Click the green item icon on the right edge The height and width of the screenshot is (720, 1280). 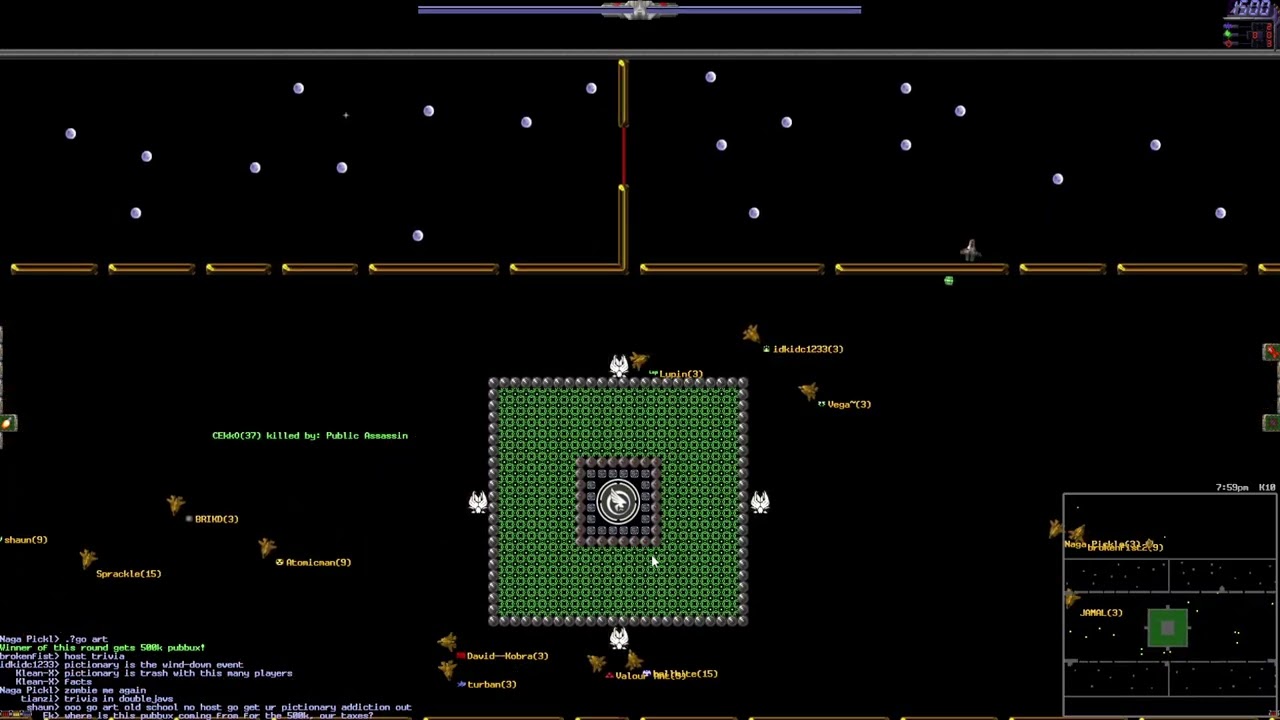(x=1271, y=423)
